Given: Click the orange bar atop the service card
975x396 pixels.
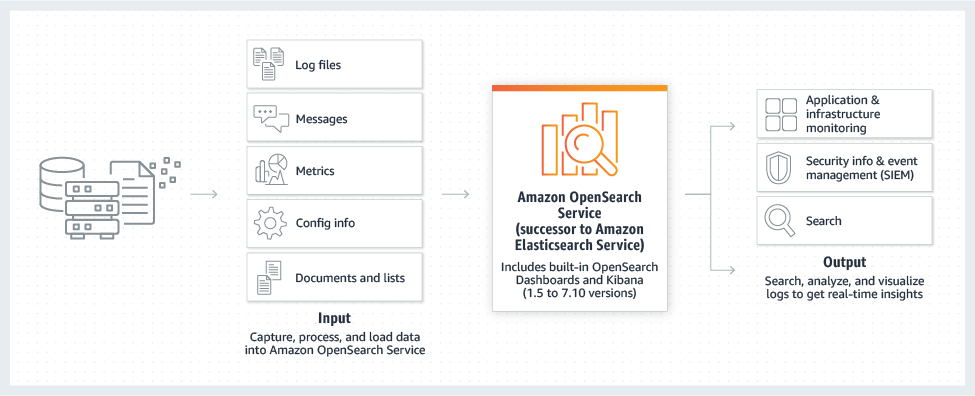Looking at the screenshot, I should (580, 88).
